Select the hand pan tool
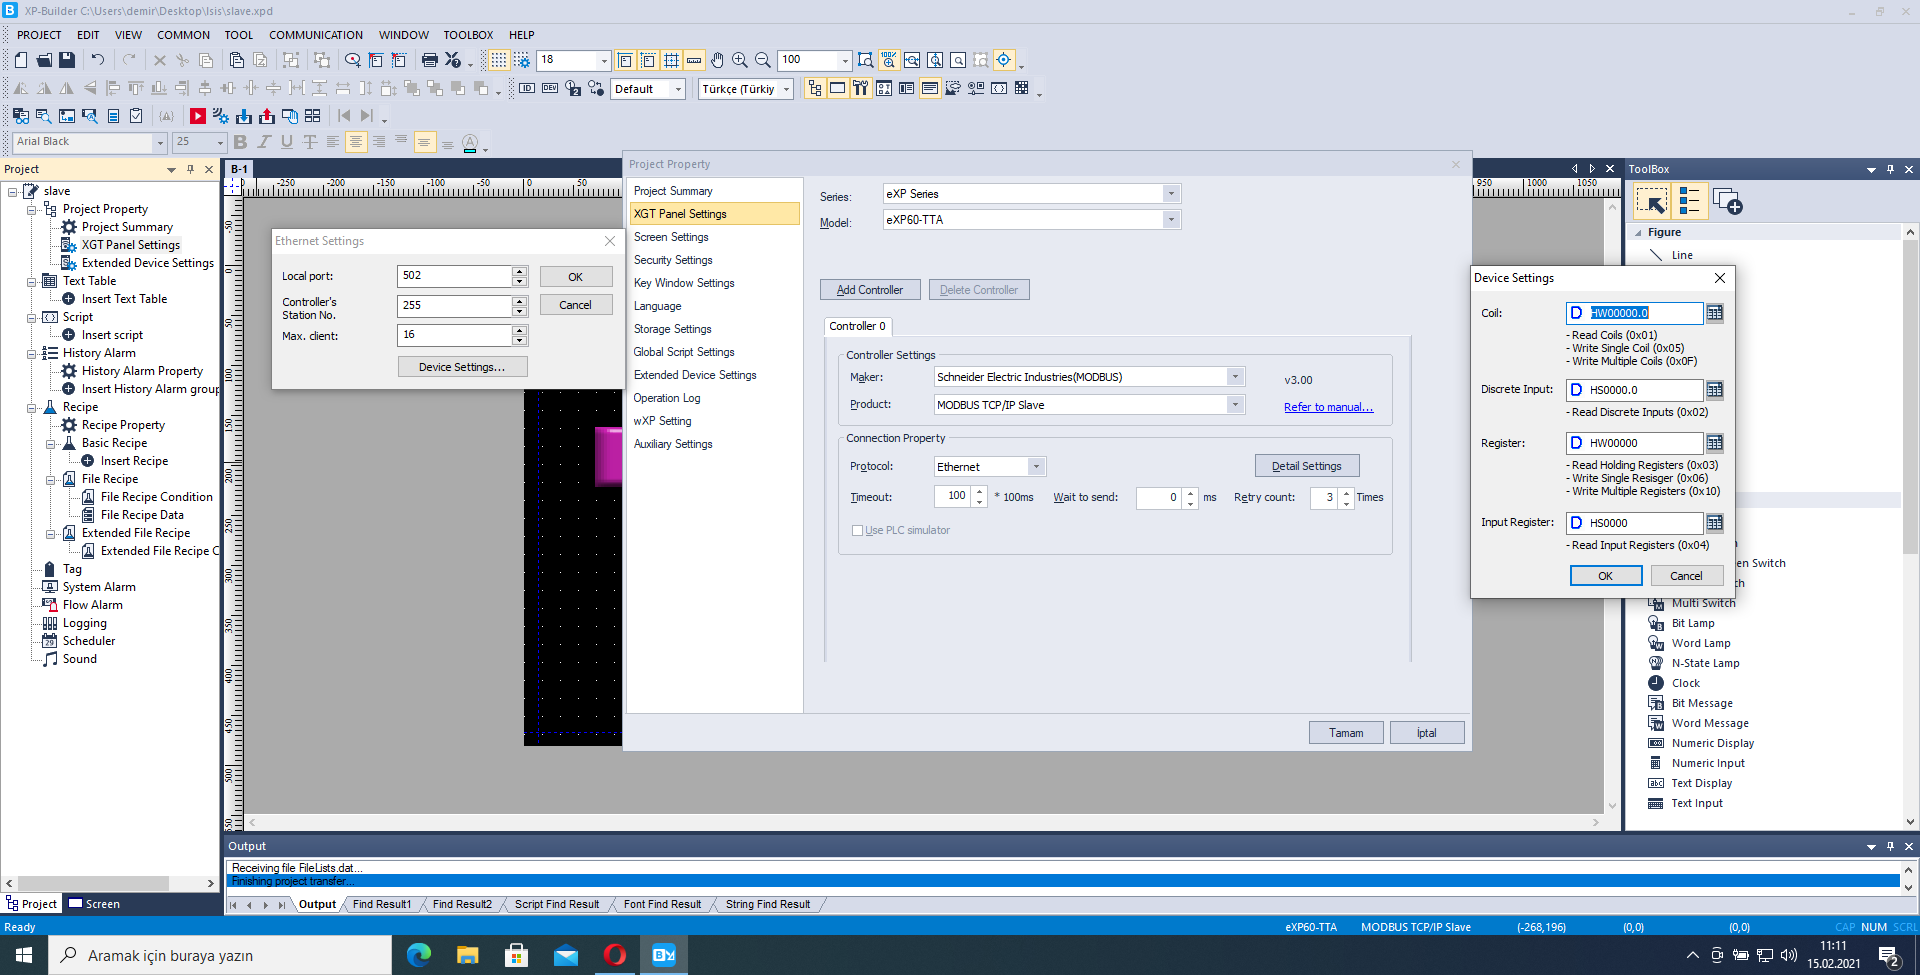This screenshot has height=975, width=1920. pyautogui.click(x=717, y=61)
